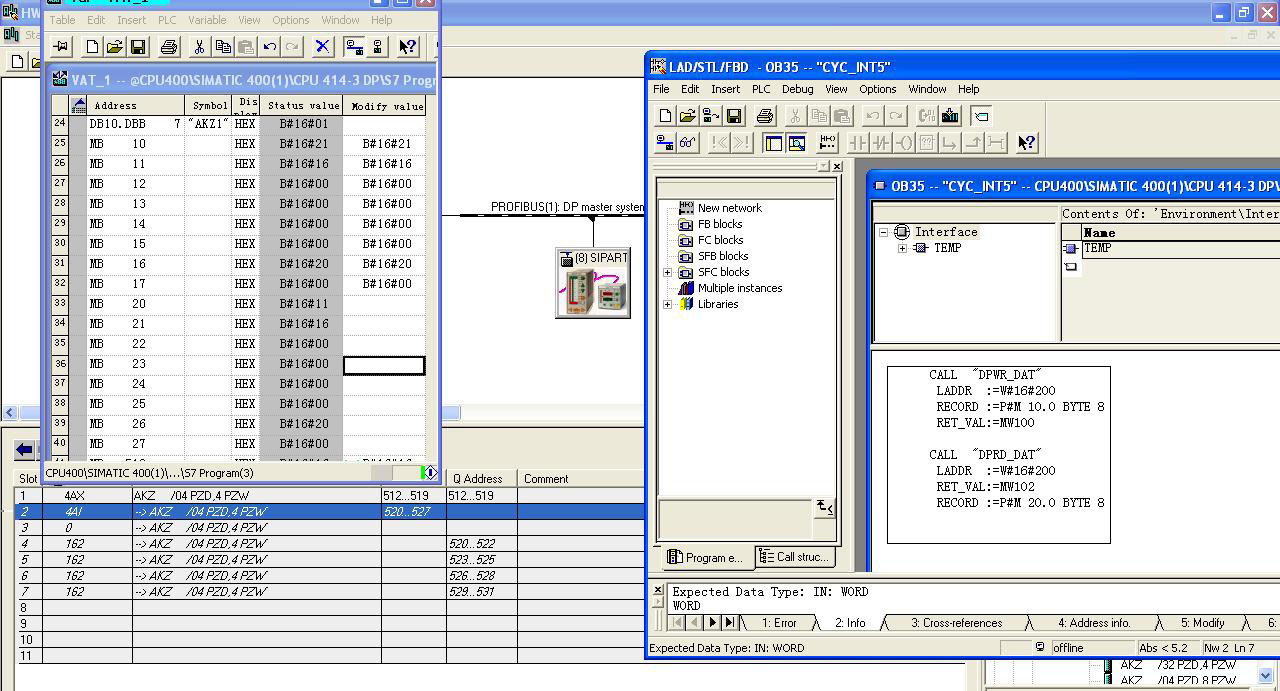Expand SFC blocks tree node
The height and width of the screenshot is (691, 1280).
tap(668, 272)
